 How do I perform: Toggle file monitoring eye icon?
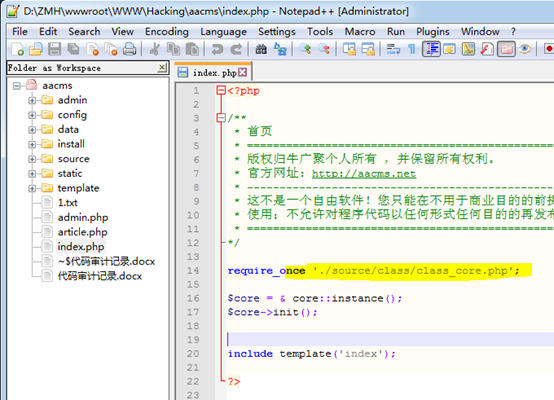525,49
